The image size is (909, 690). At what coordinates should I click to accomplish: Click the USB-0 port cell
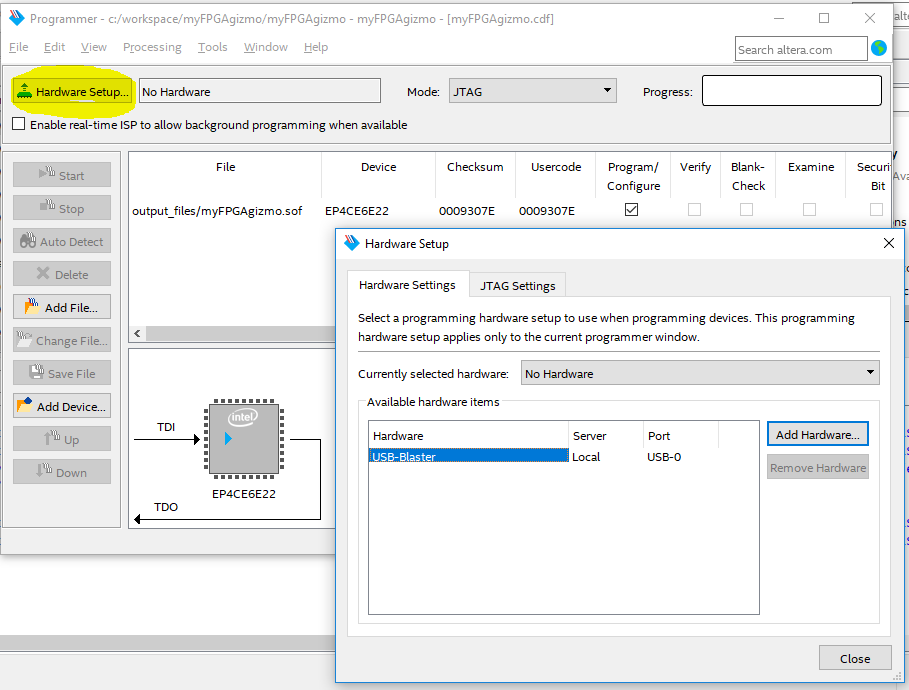[664, 457]
